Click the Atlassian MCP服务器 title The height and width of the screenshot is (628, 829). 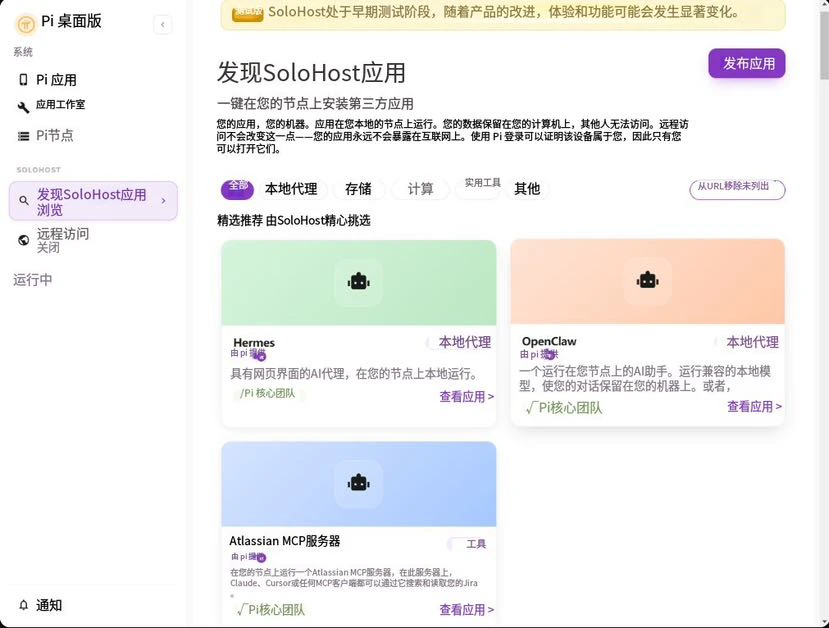tap(284, 541)
